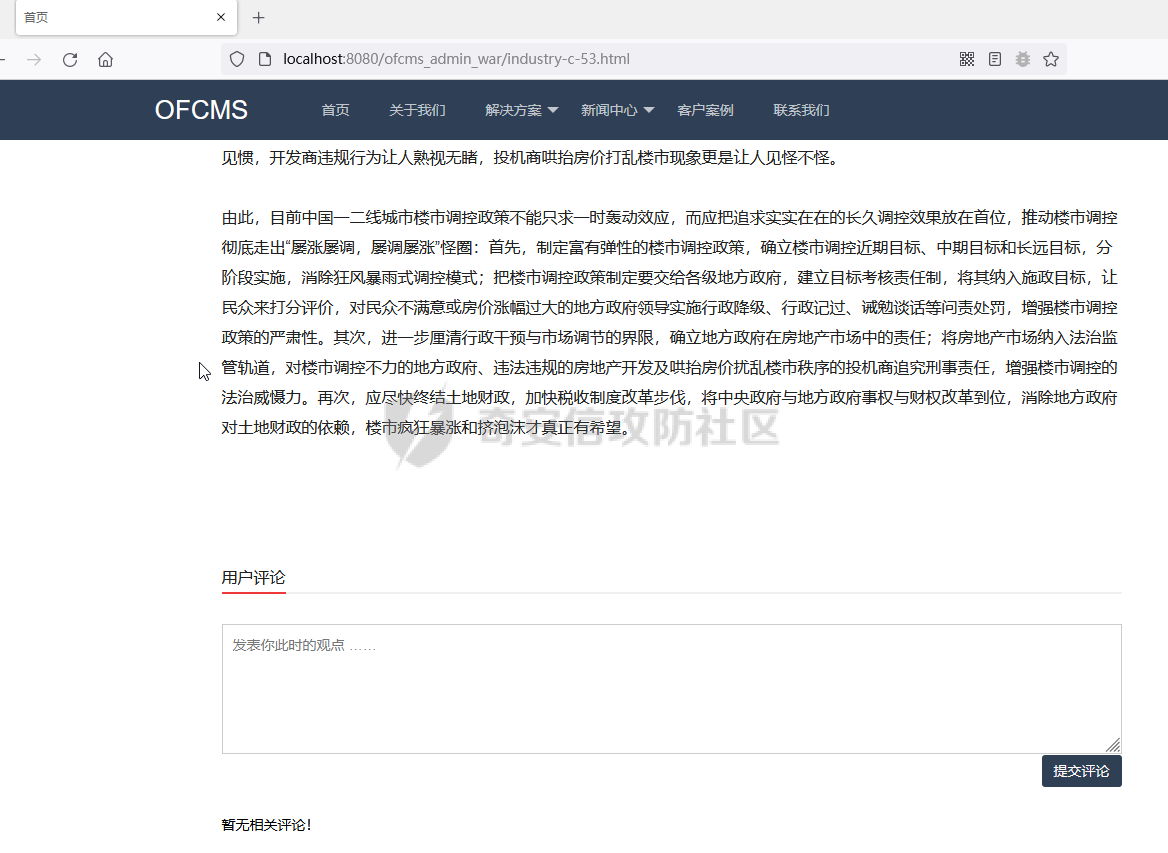Open 首页 in the navigation bar
1168x853 pixels.
tap(335, 110)
